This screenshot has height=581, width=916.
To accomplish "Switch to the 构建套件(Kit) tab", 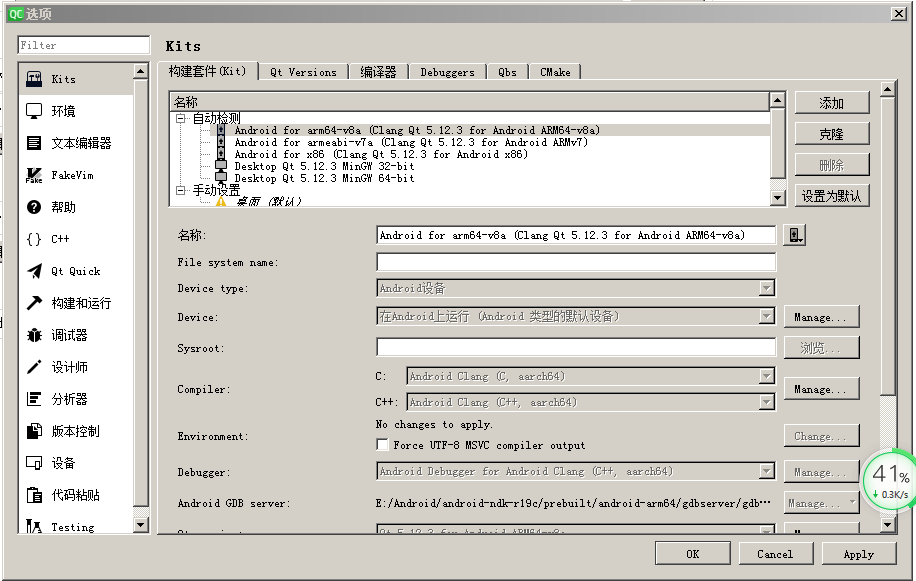I will click(x=207, y=71).
